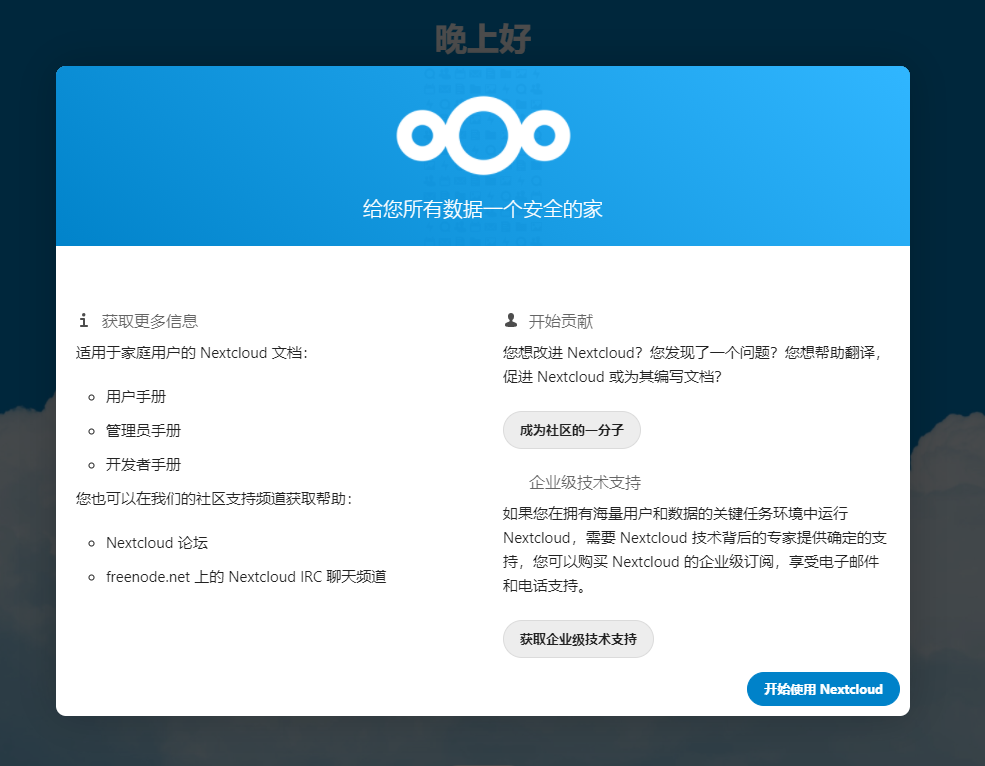The width and height of the screenshot is (985, 766).
Task: Open the 管理员手册 link
Action: [x=143, y=430]
